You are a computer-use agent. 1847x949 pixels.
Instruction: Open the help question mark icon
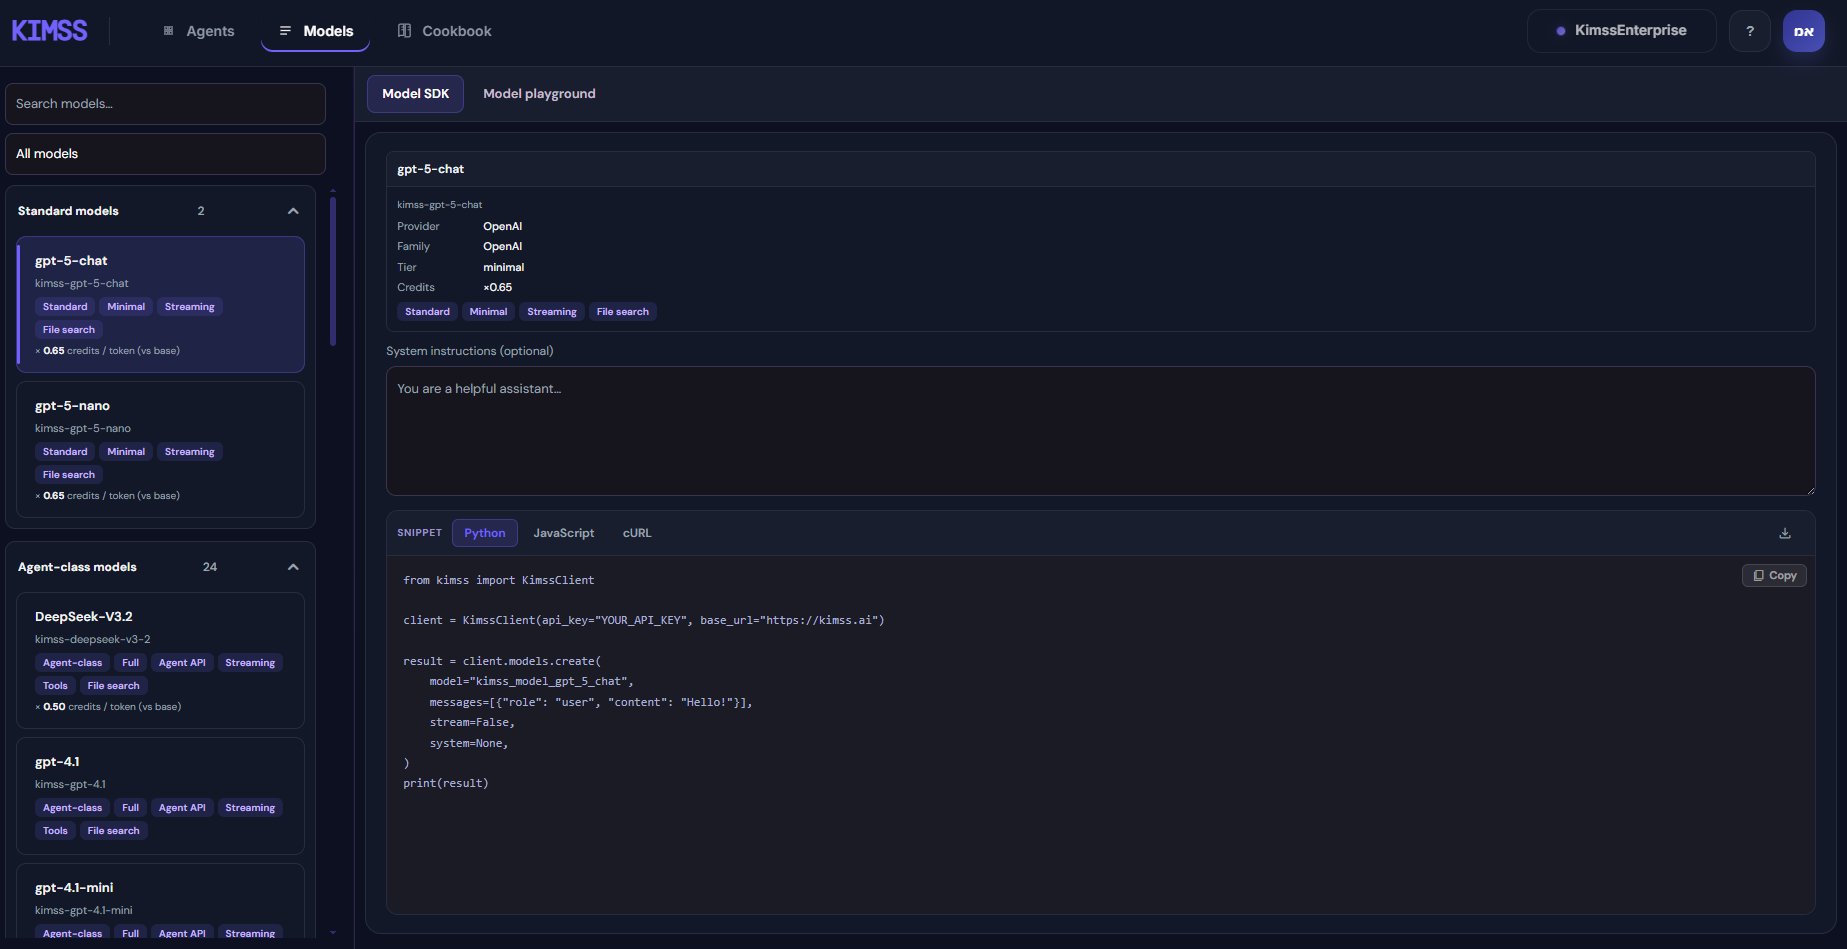[1750, 31]
